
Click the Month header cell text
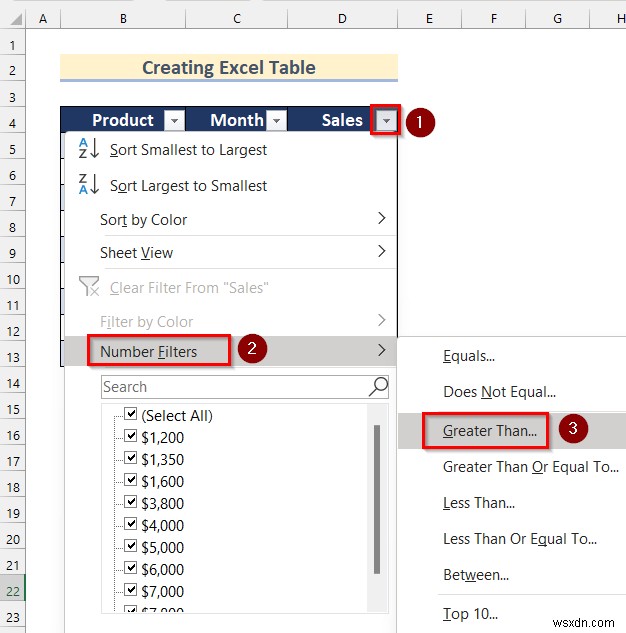click(x=237, y=120)
